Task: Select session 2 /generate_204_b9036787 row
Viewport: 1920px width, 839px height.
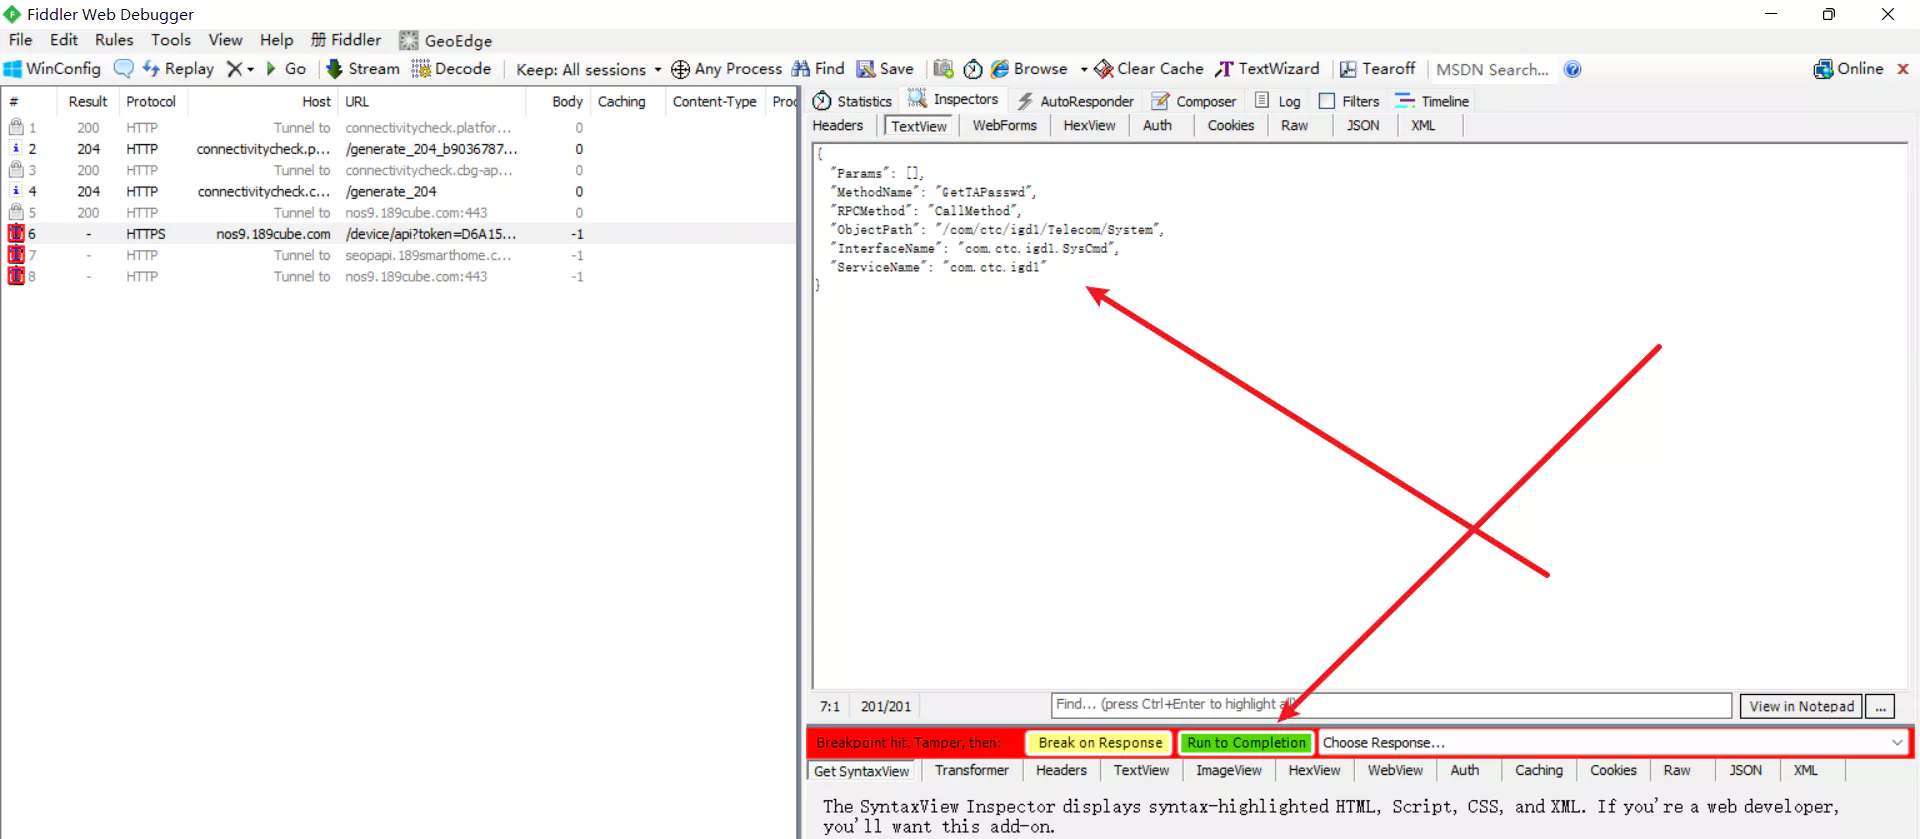Action: (x=398, y=149)
